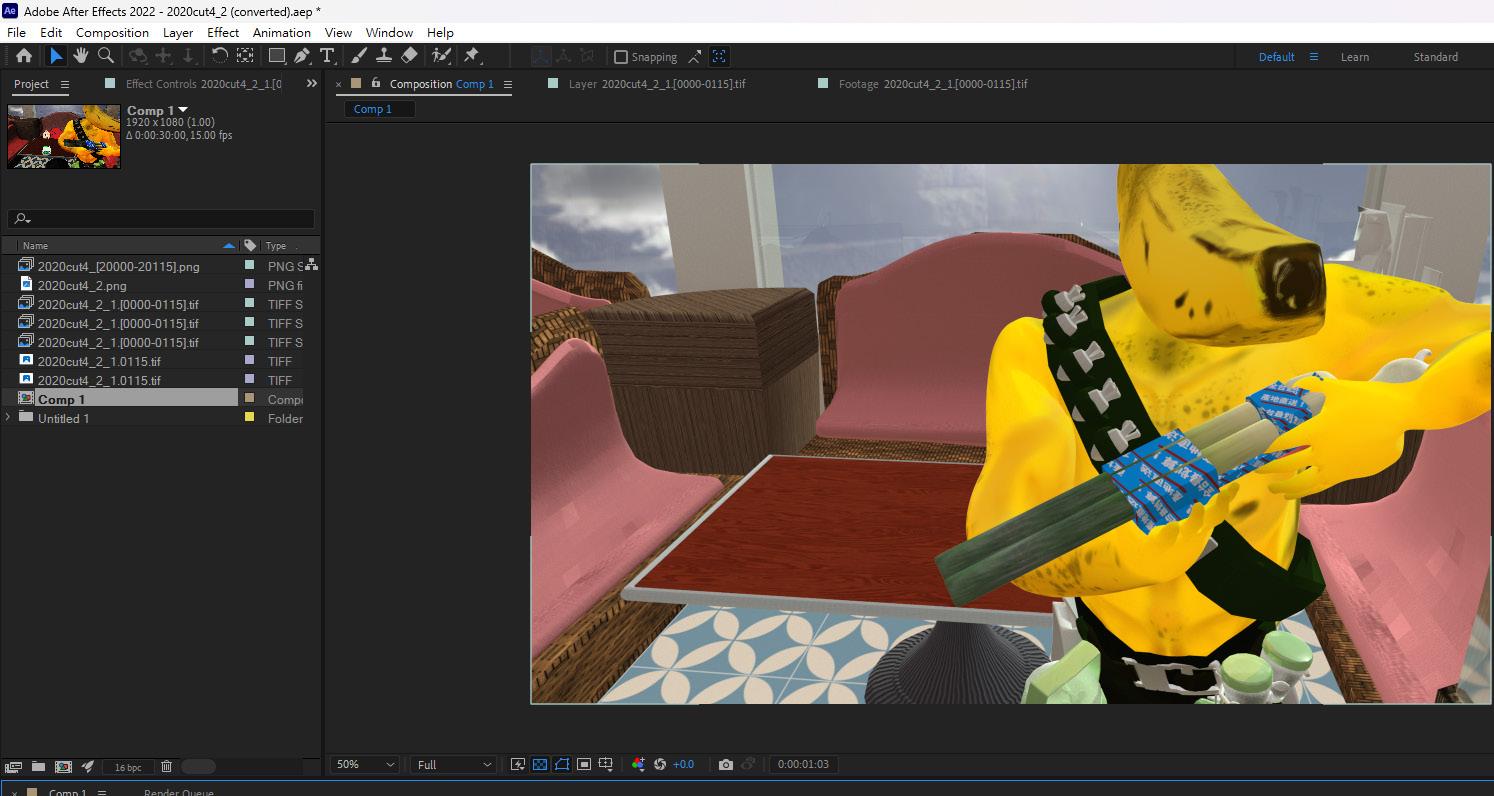This screenshot has width=1494, height=796.
Task: Select the Puppet Pin tool
Action: (472, 56)
